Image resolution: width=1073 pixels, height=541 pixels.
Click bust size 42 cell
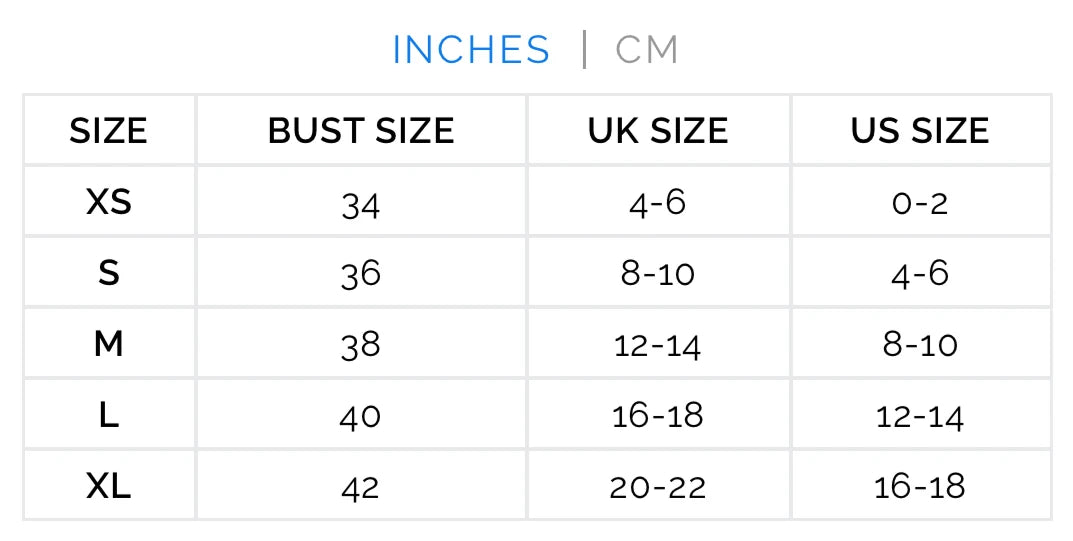361,488
